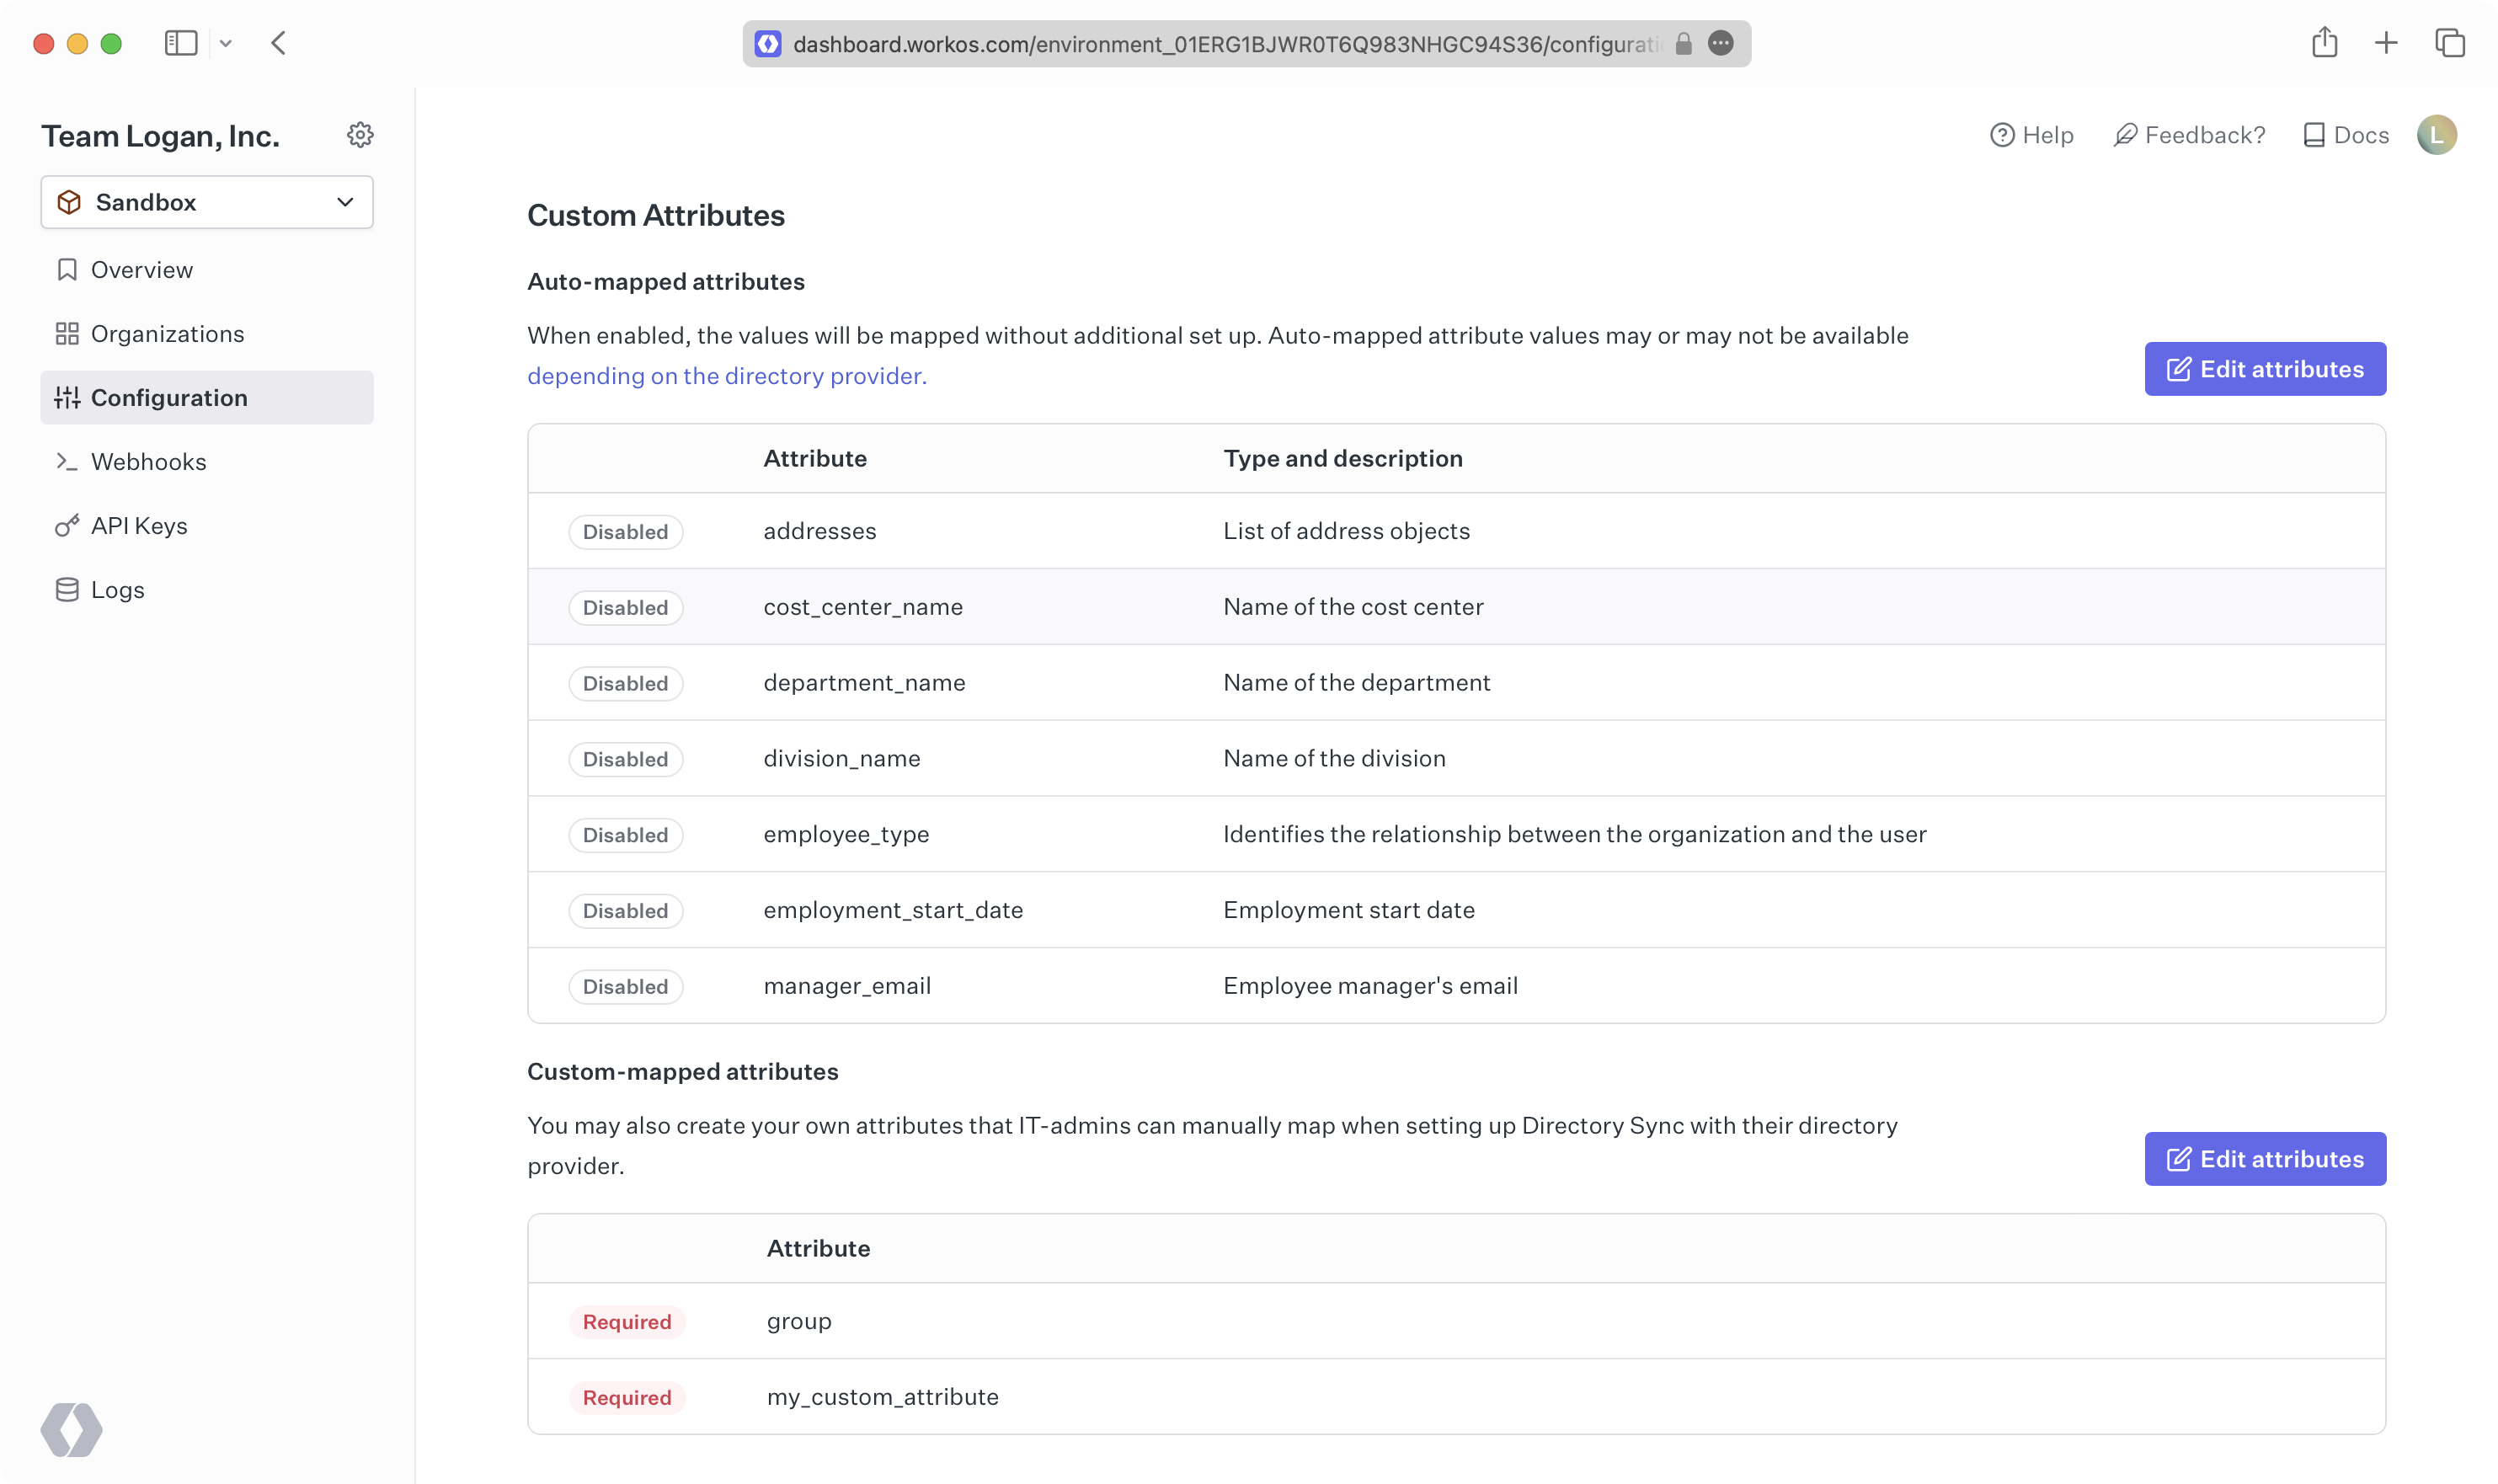The width and height of the screenshot is (2498, 1484).
Task: Open the Help icon in top bar
Action: tap(2003, 134)
